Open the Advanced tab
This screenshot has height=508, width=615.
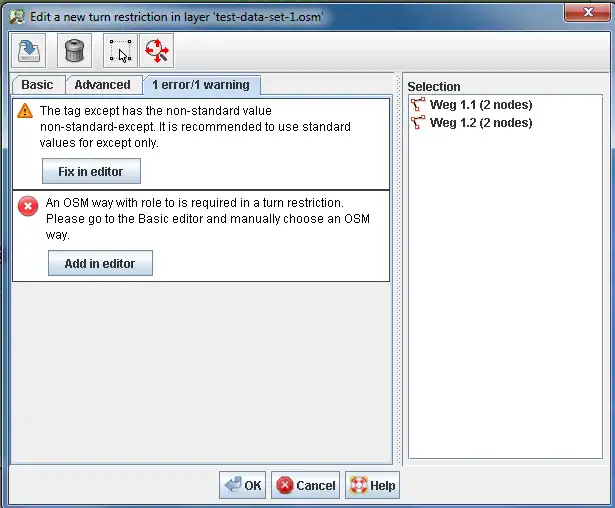(102, 85)
